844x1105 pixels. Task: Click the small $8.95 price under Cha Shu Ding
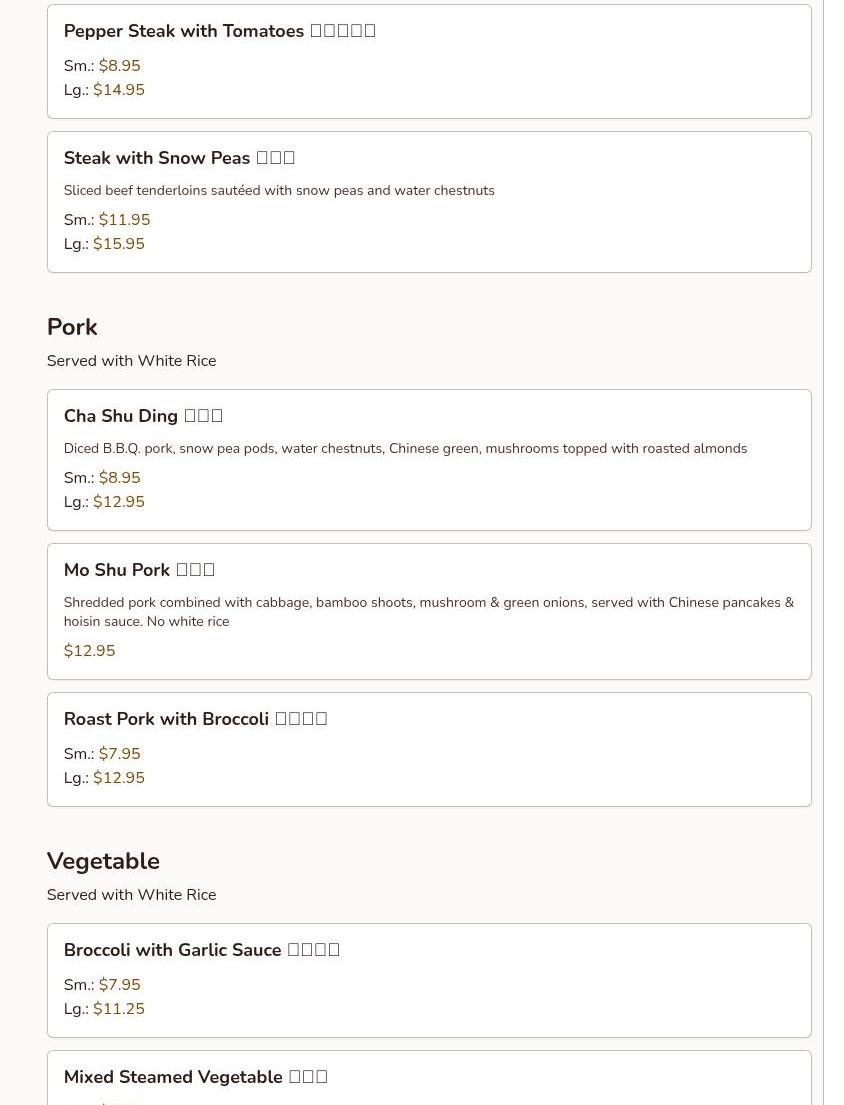coord(119,478)
